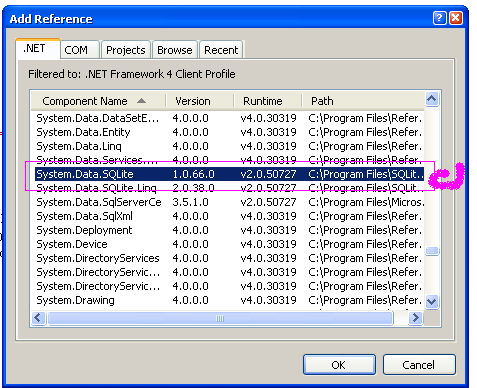Click the horizontal scroll left arrow
The image size is (477, 388).
pos(38,318)
